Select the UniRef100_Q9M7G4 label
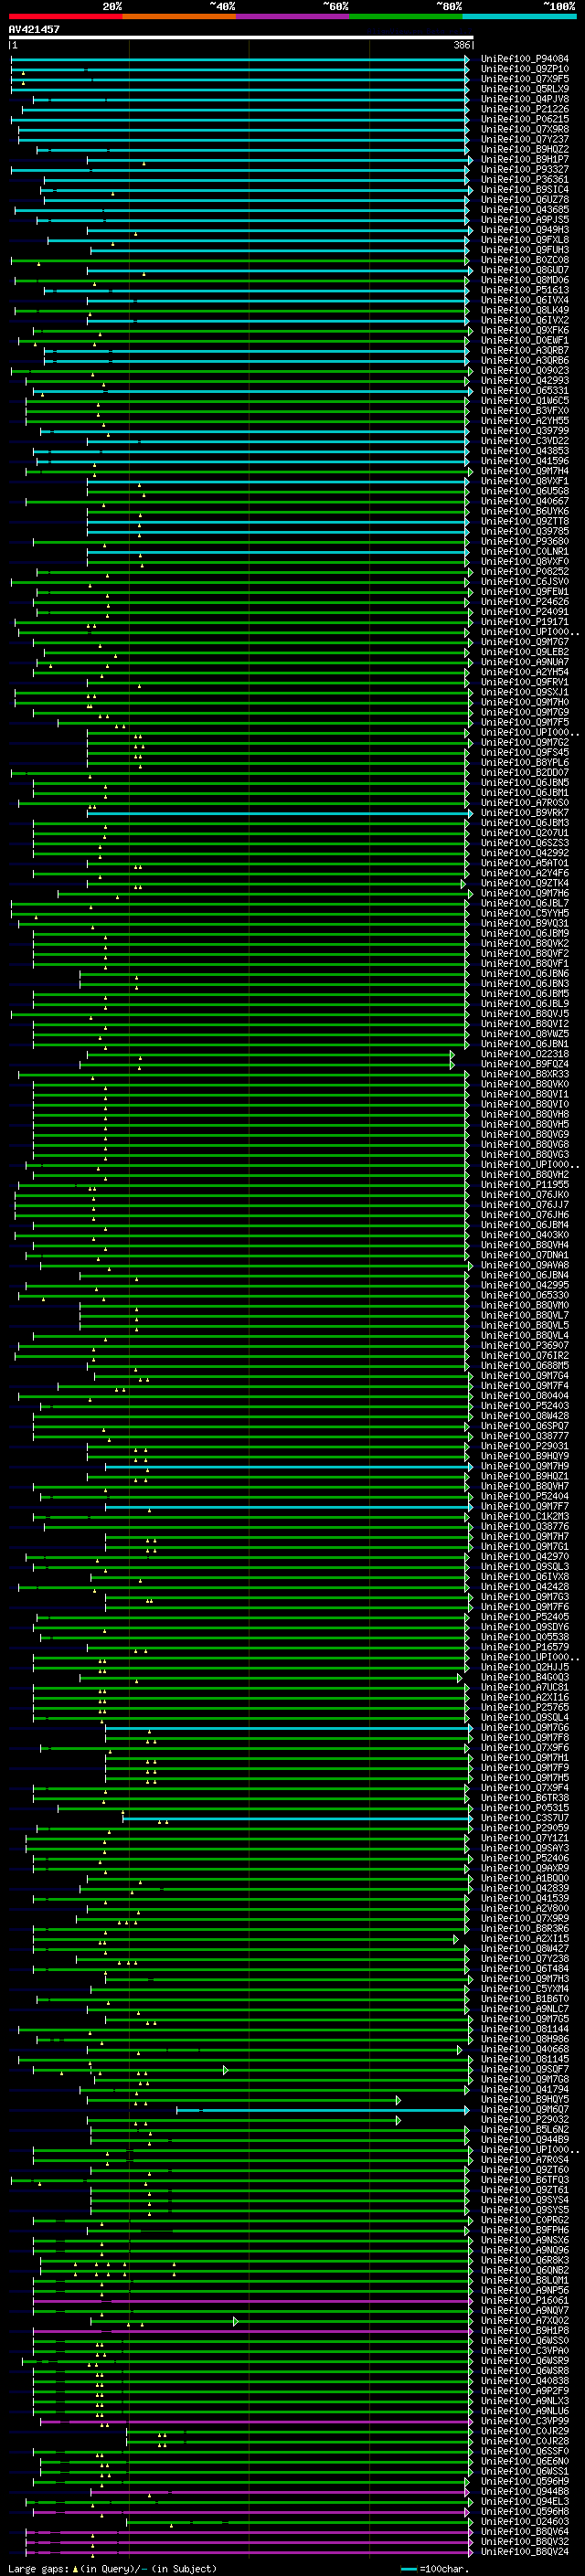 pyautogui.click(x=525, y=1376)
